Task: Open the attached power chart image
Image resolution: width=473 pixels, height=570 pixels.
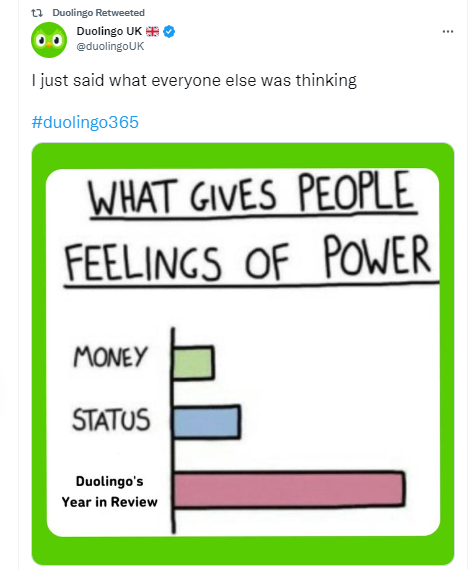Action: pyautogui.click(x=243, y=353)
